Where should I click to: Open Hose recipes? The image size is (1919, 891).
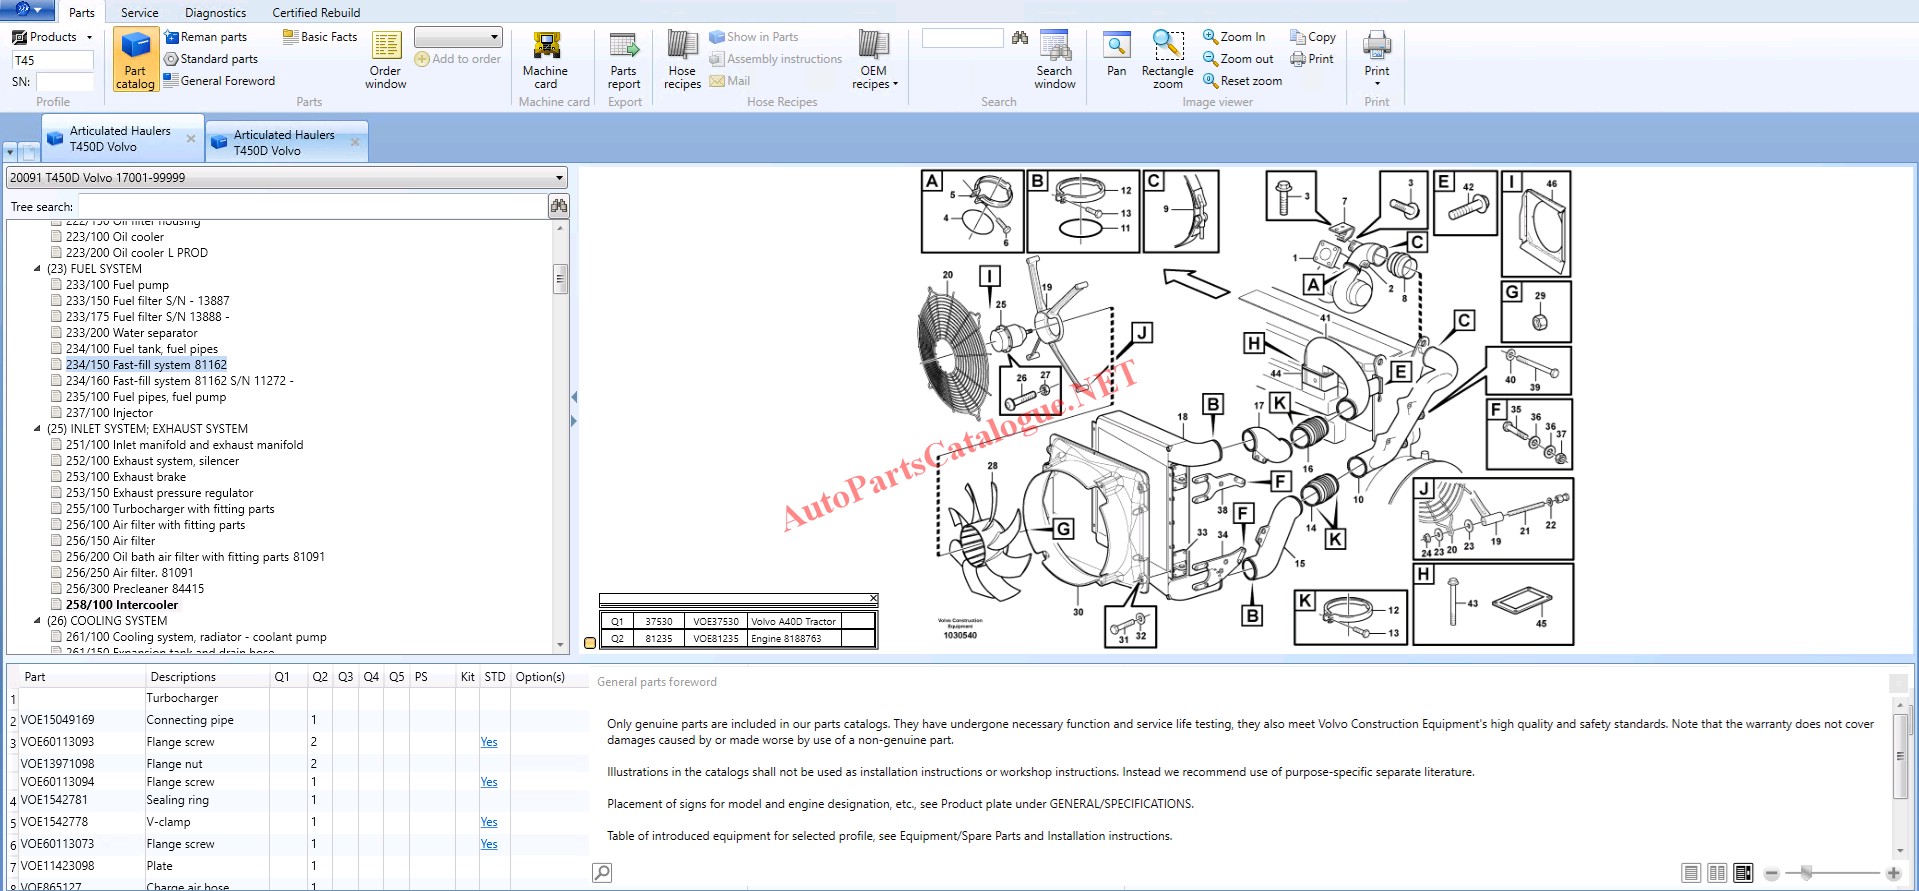coord(682,60)
